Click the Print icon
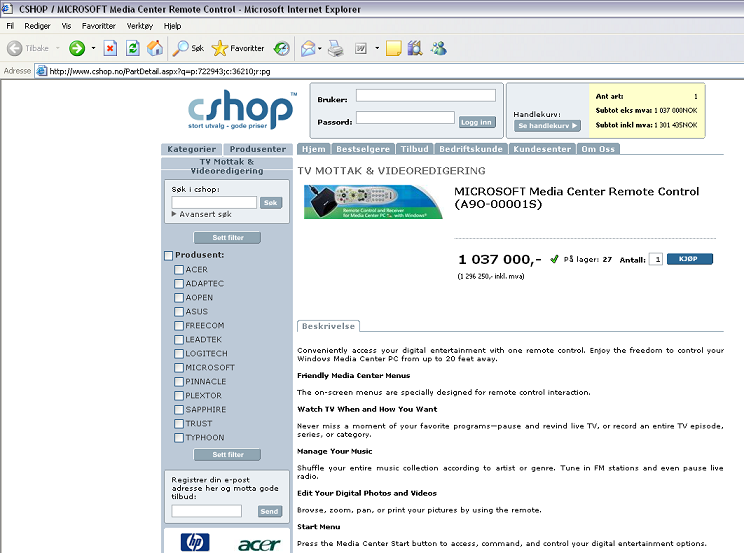 [336, 48]
